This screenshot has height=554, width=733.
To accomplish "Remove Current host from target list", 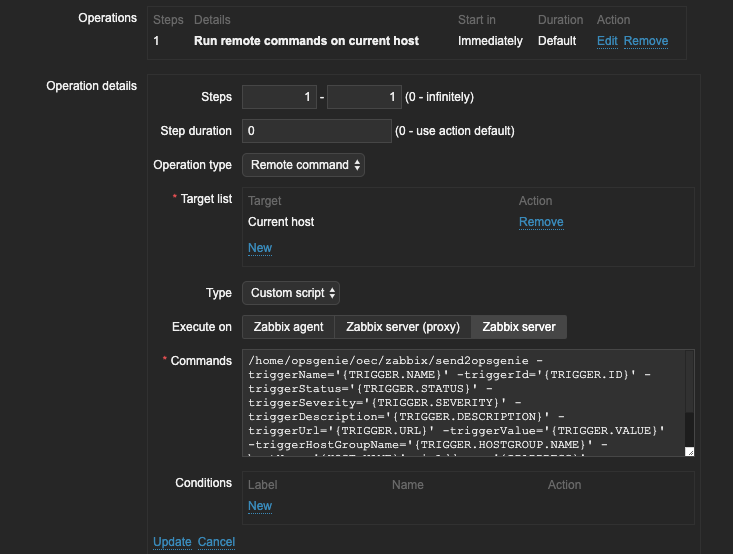I will (541, 222).
